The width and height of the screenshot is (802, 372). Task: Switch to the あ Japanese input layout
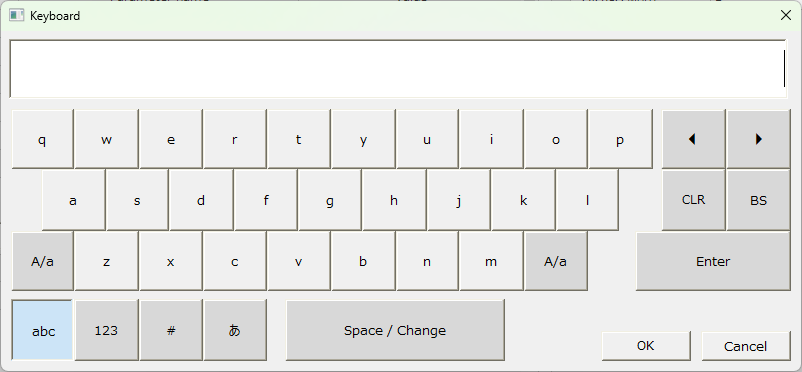point(235,330)
